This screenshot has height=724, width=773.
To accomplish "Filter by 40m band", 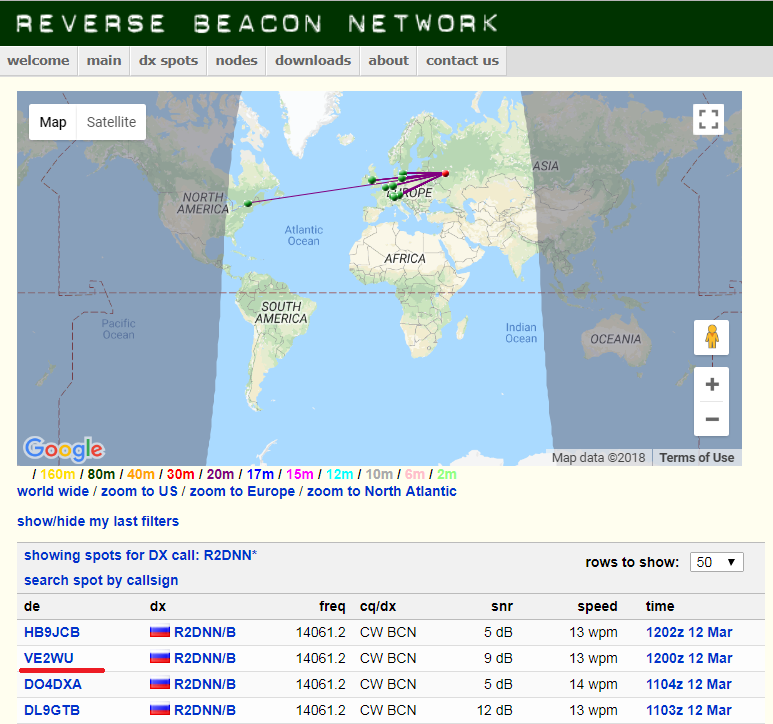I will (141, 474).
